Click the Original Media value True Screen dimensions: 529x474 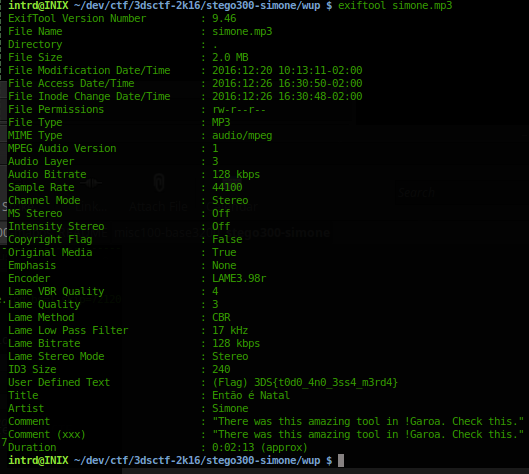coord(224,252)
